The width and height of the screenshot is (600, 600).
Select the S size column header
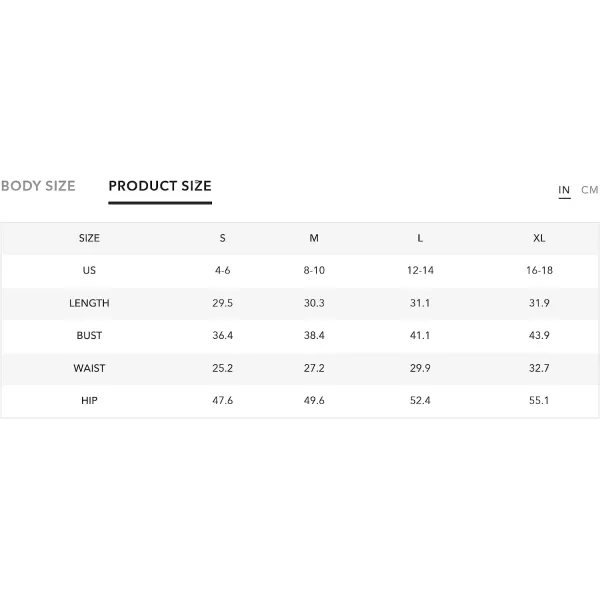point(222,238)
